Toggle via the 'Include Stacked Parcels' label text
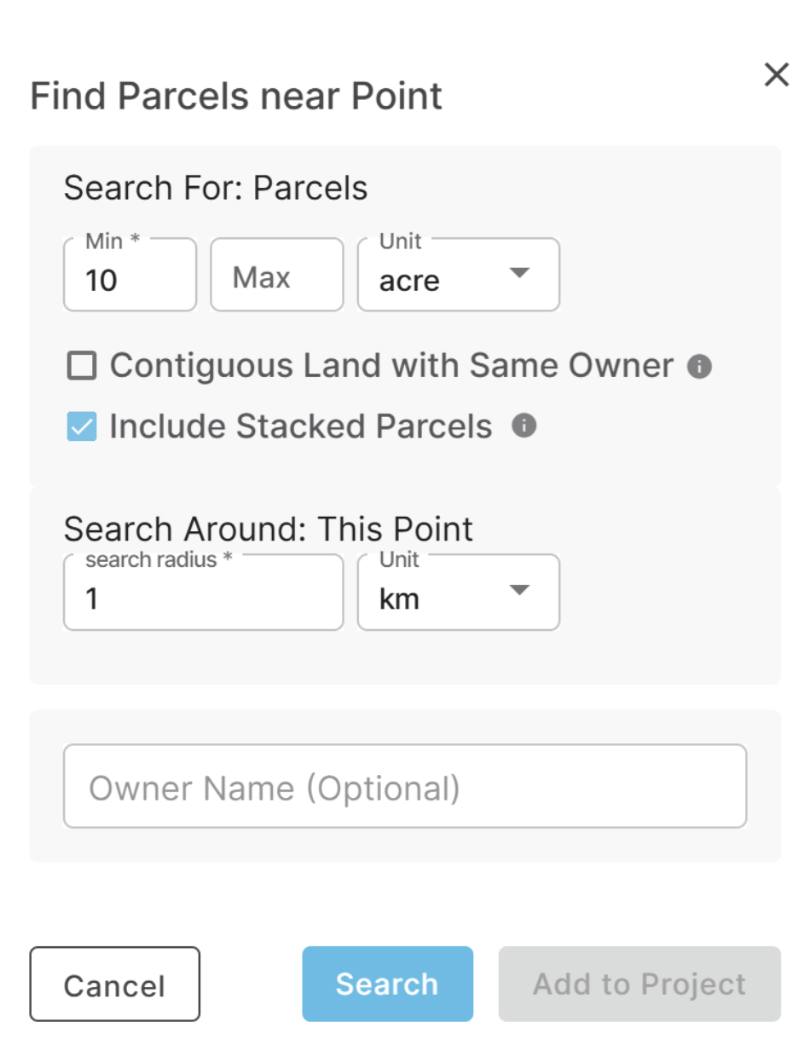804x1044 pixels. point(300,426)
